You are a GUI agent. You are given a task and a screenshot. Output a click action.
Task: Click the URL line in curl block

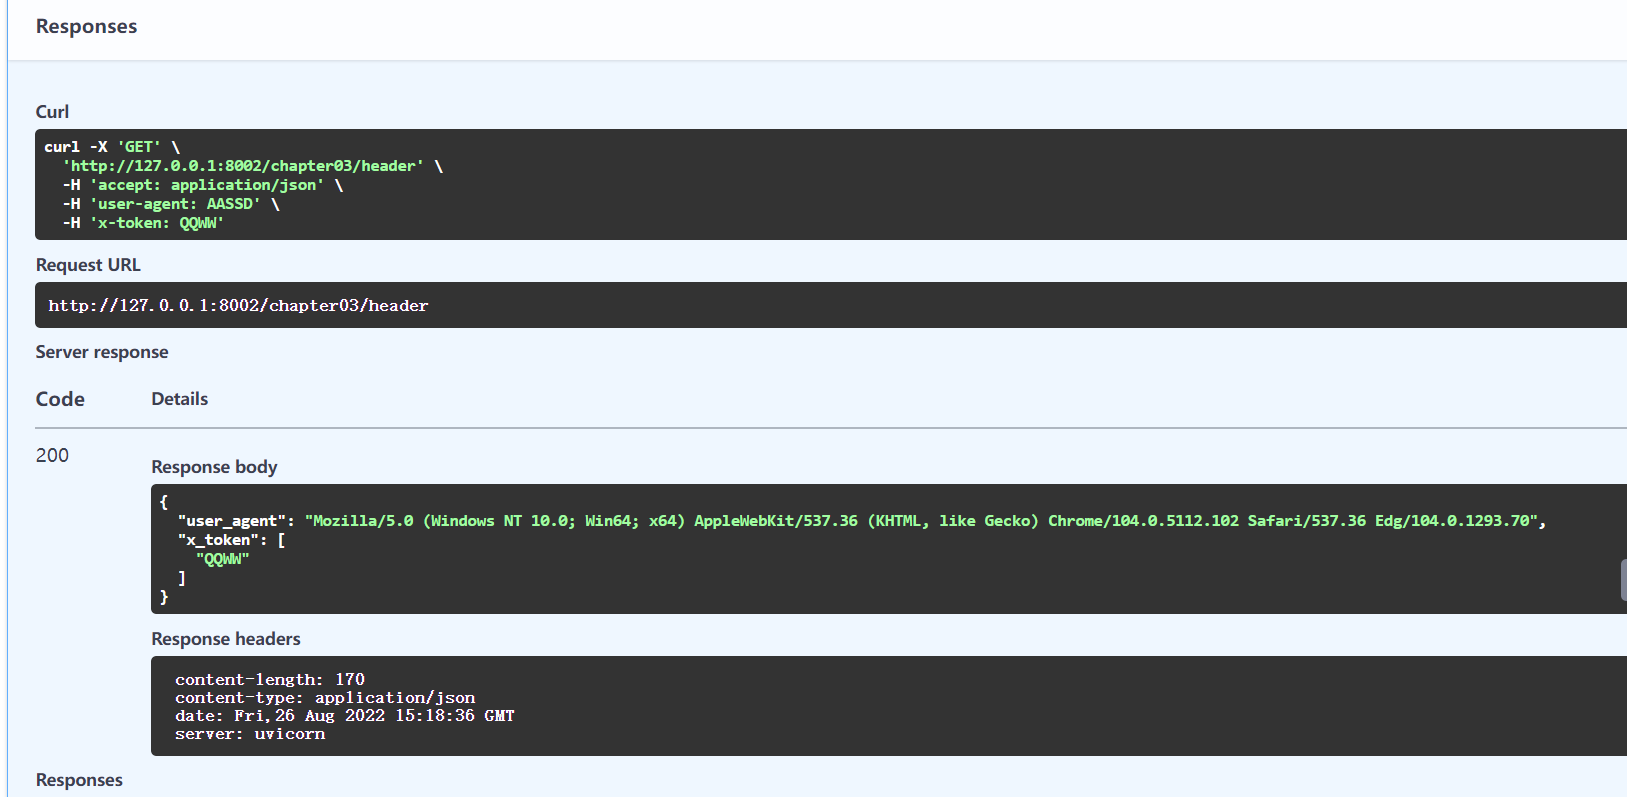point(253,166)
